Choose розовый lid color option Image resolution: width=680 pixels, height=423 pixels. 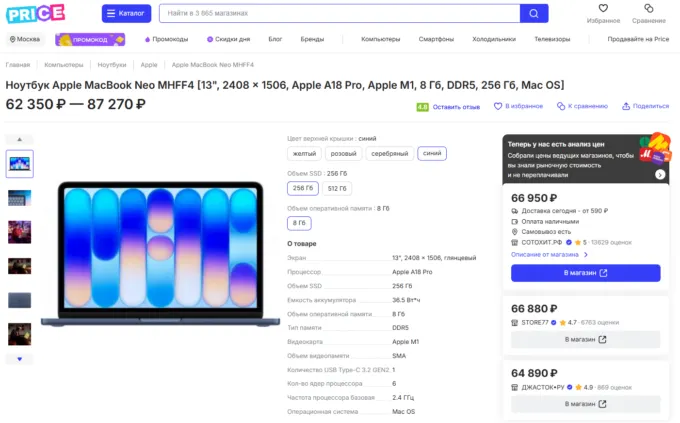pyautogui.click(x=343, y=154)
